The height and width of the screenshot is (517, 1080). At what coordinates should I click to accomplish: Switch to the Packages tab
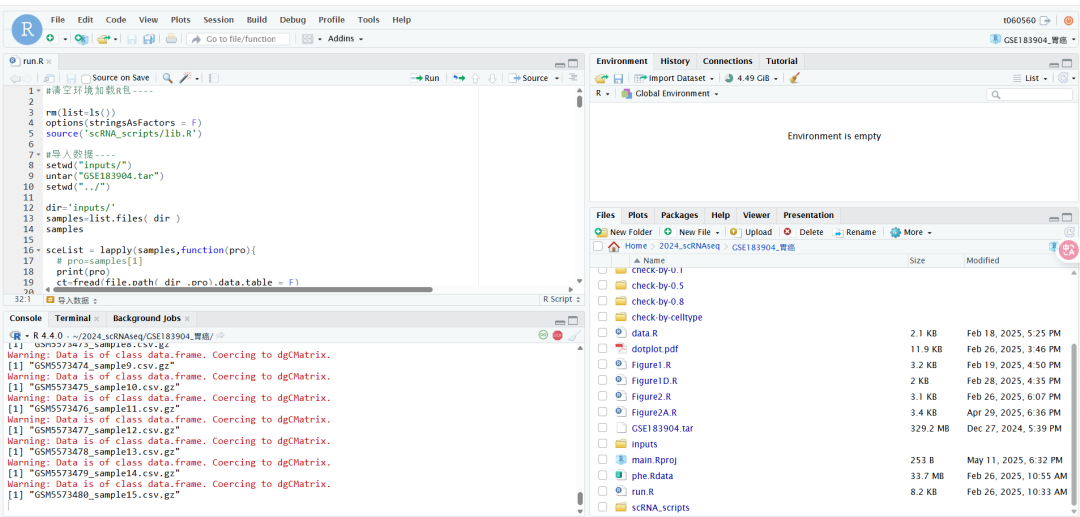point(679,215)
